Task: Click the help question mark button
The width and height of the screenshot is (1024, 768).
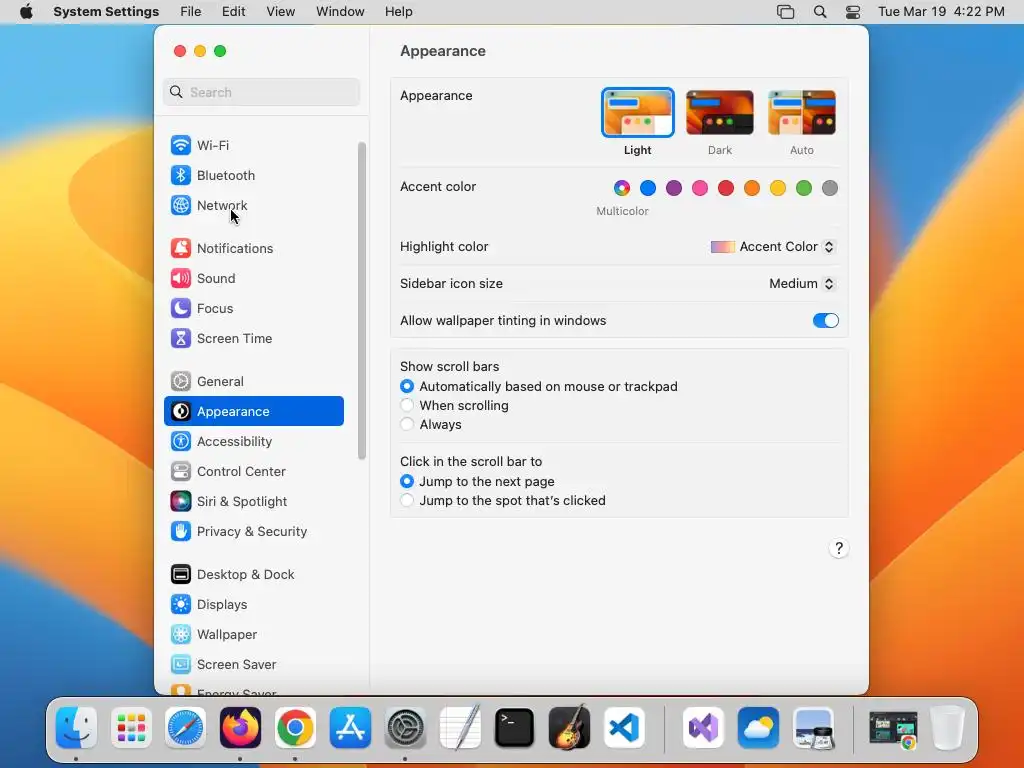Action: point(839,549)
